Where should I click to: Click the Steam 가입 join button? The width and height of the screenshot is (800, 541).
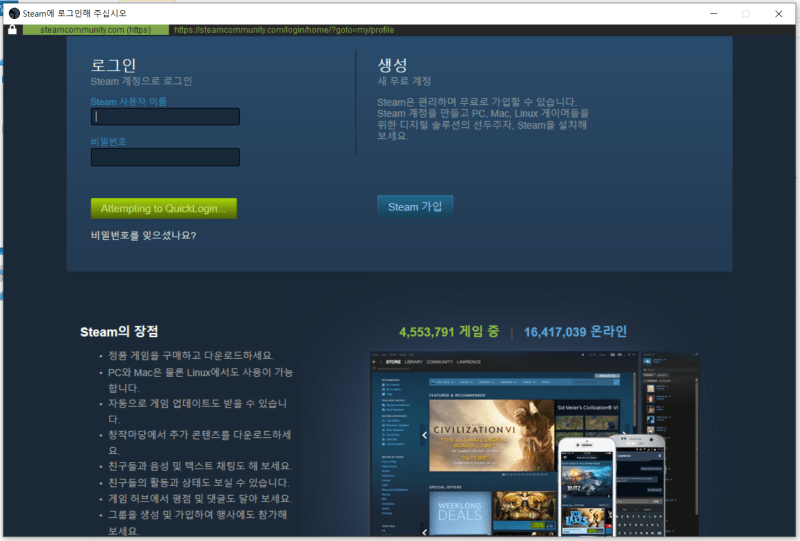coord(415,207)
